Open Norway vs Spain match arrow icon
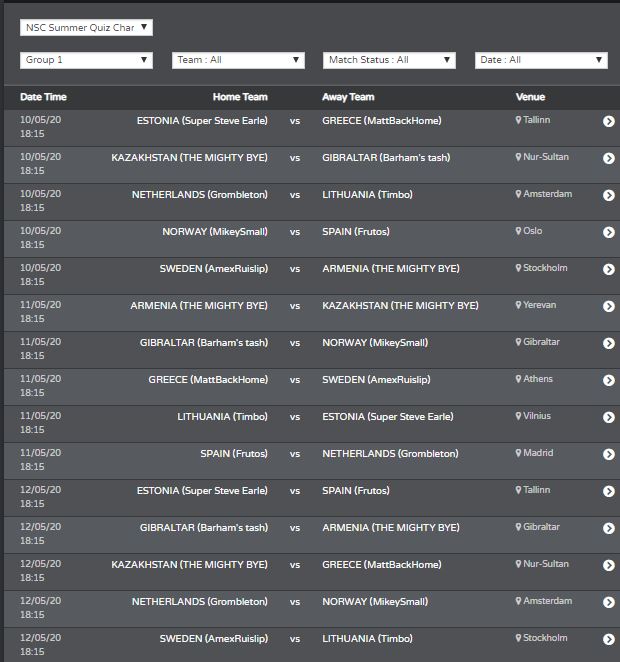 click(x=609, y=232)
